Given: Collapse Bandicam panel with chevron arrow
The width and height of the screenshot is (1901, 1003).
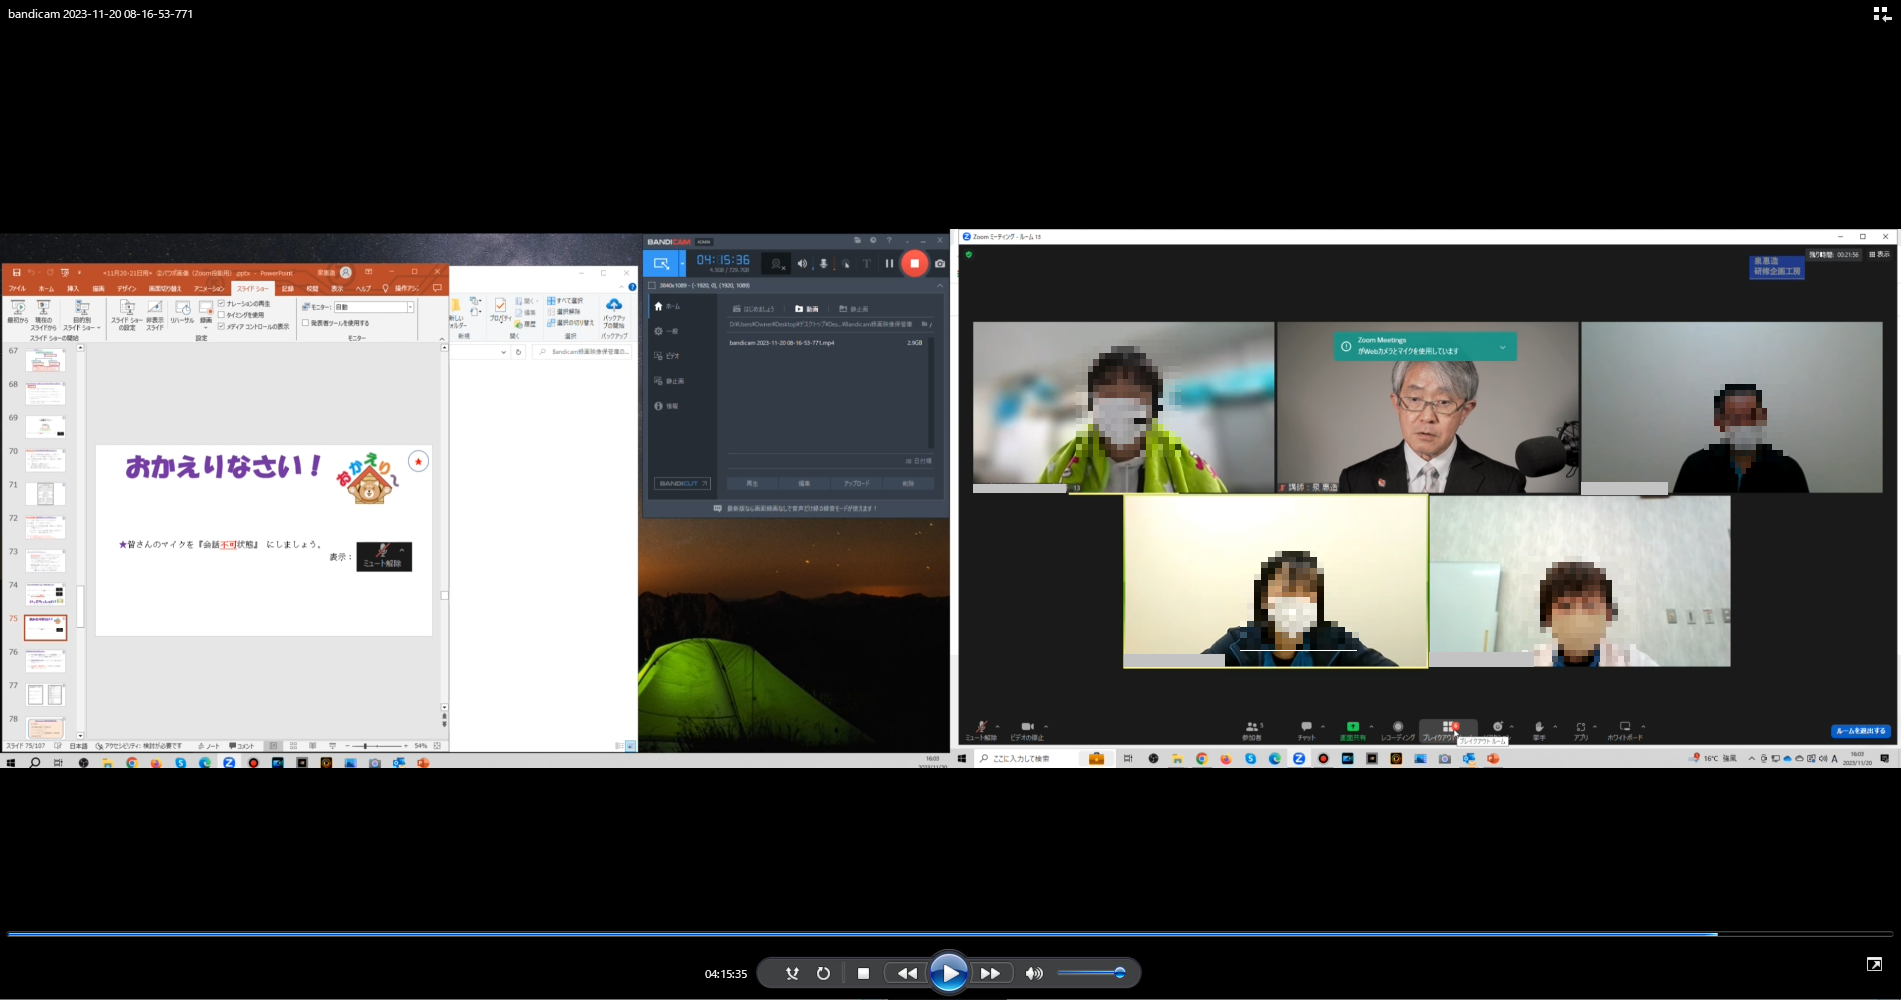Looking at the screenshot, I should [939, 285].
